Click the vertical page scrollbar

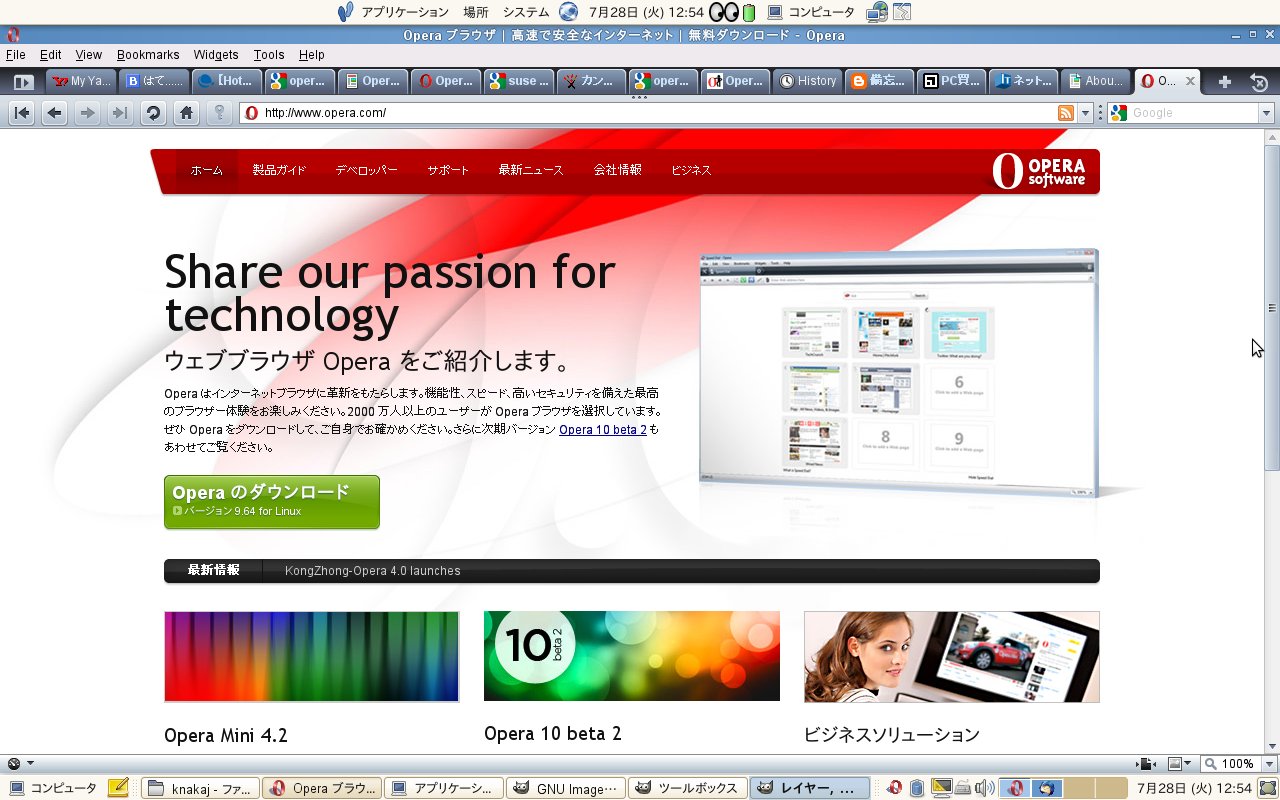point(1272,308)
